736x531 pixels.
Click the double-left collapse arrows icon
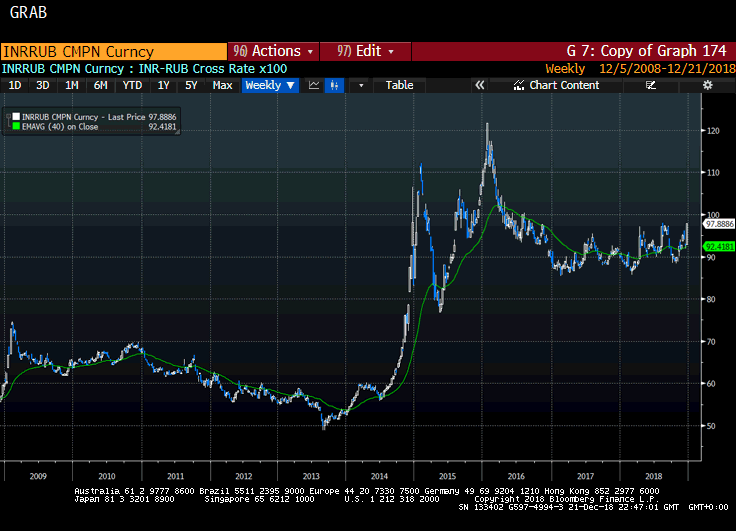(479, 86)
